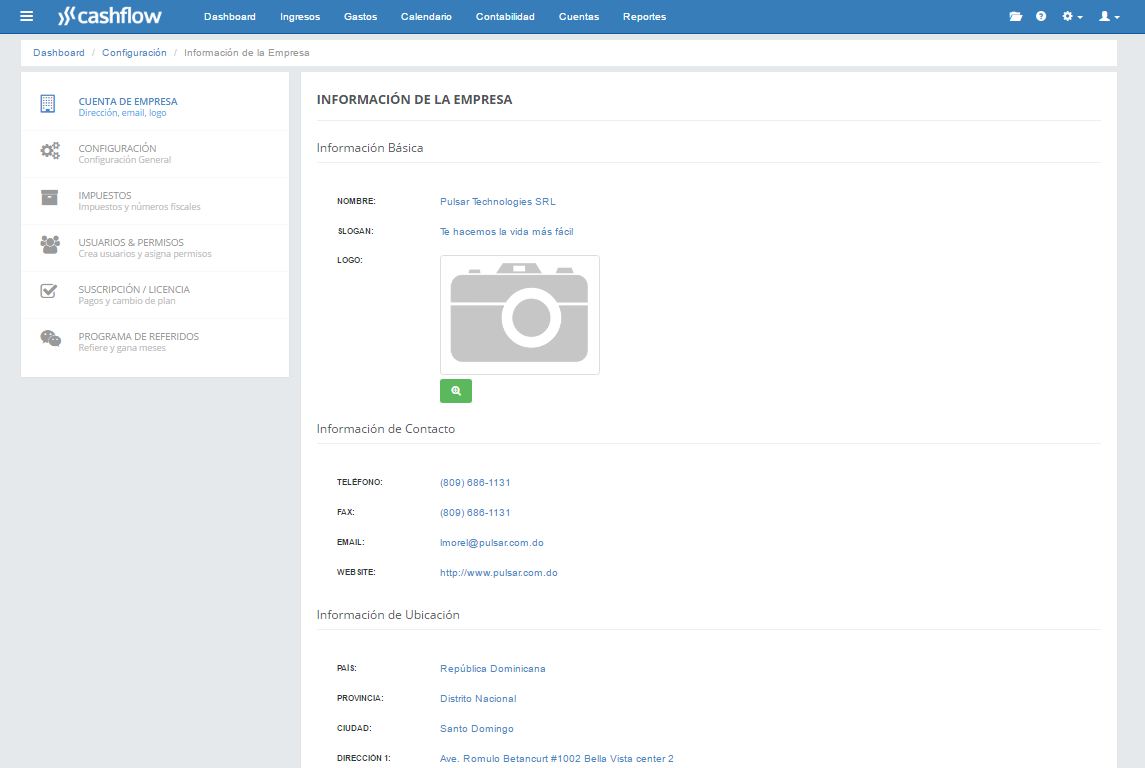Click the chat bubbles icon for Programa de Referidos

click(50, 338)
